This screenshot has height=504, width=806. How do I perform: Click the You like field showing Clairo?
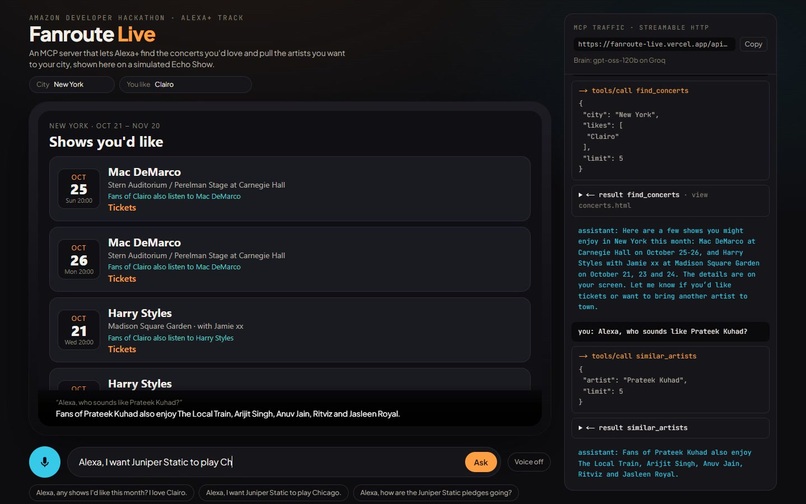(x=185, y=84)
